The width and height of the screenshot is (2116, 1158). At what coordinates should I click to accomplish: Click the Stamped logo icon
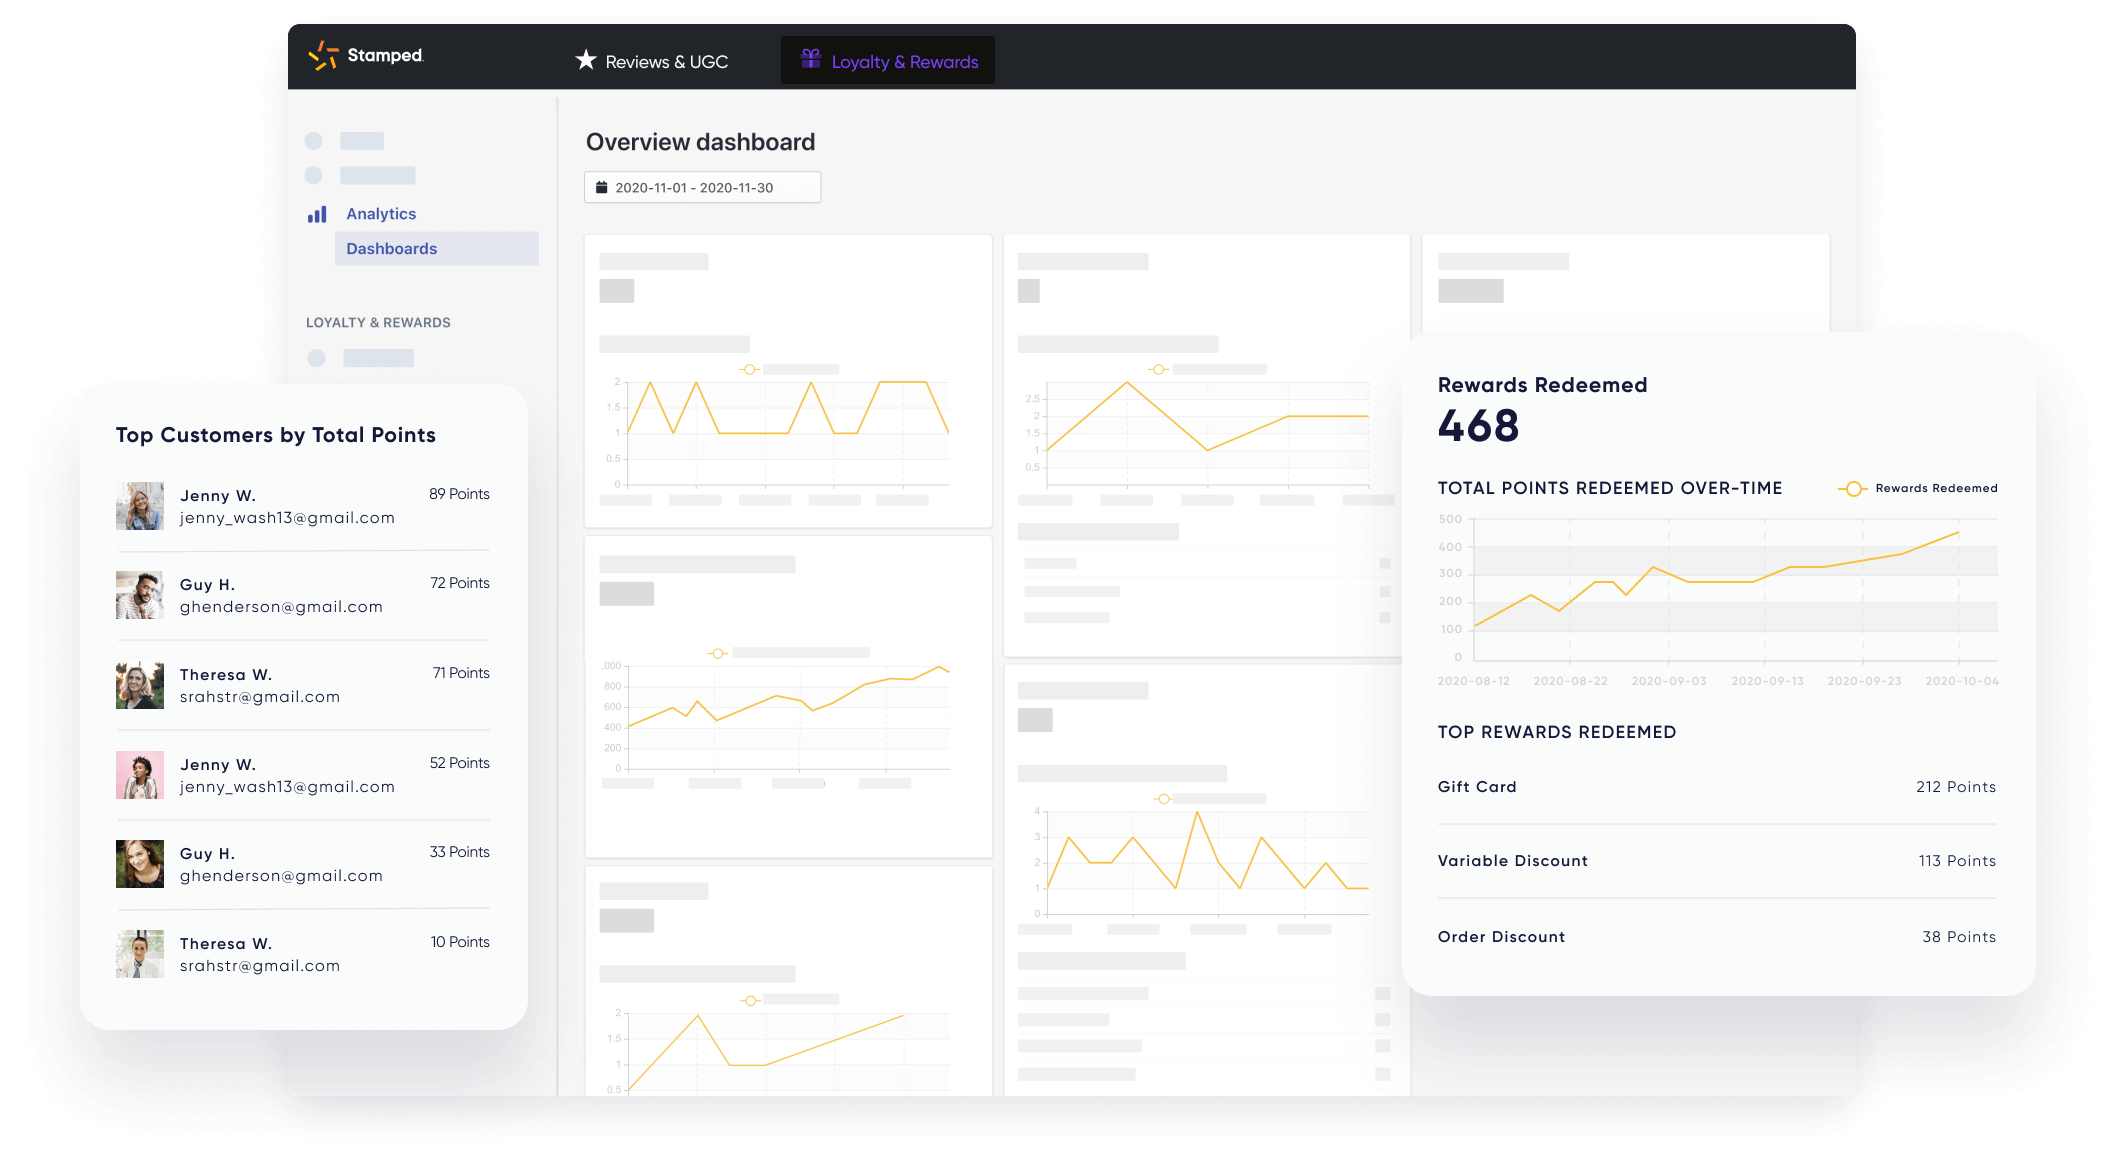click(x=323, y=56)
